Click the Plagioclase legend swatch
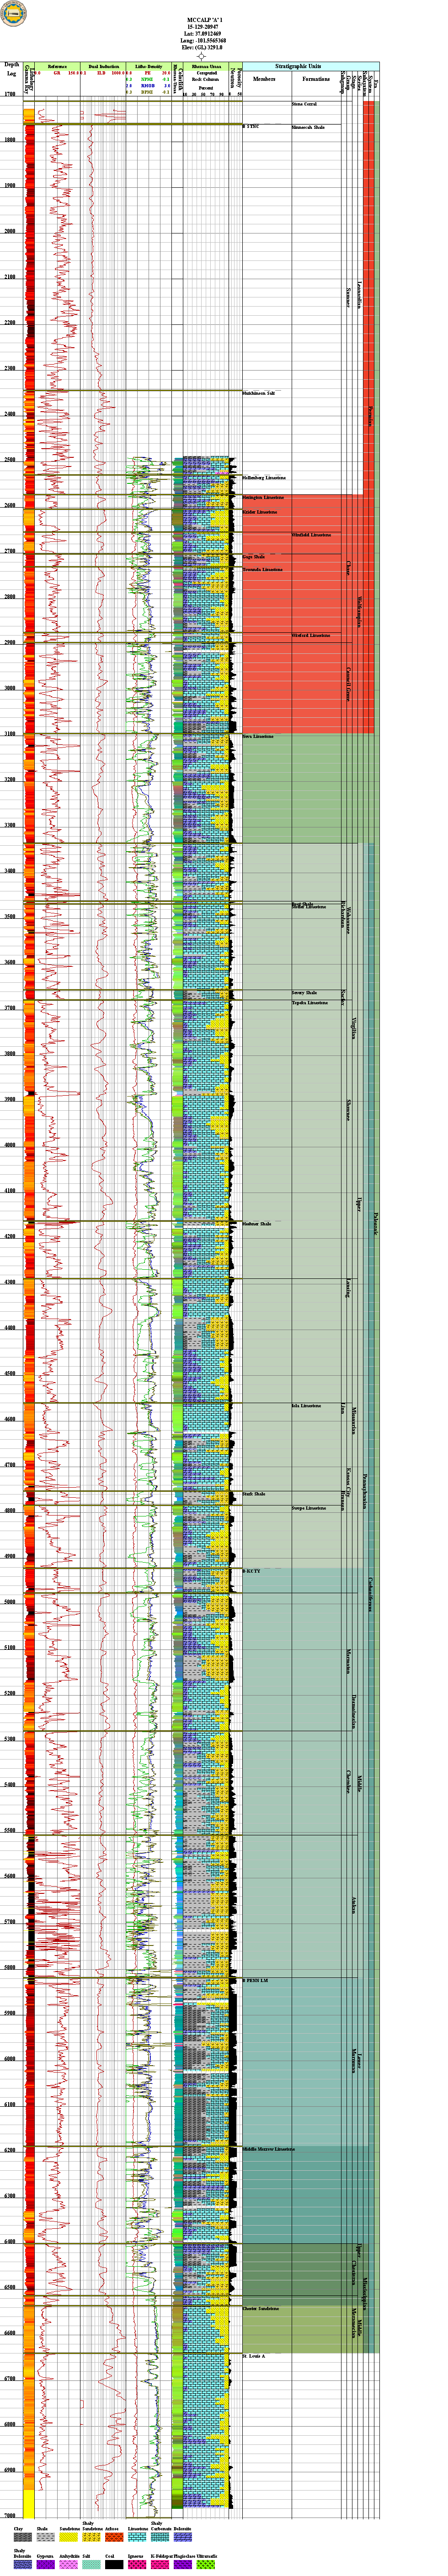Screen dimensions: 448x2576 pyautogui.click(x=183, y=2565)
